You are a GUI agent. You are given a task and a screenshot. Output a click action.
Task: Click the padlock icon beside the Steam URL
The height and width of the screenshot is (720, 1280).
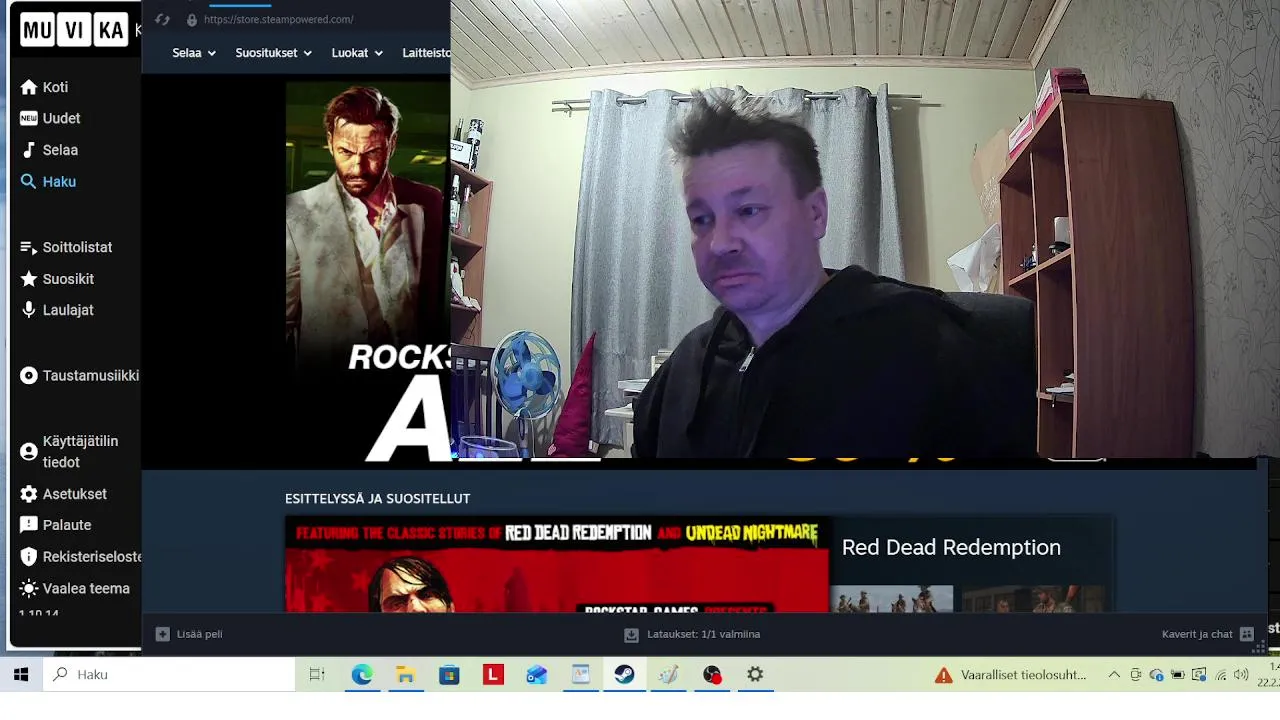point(192,20)
